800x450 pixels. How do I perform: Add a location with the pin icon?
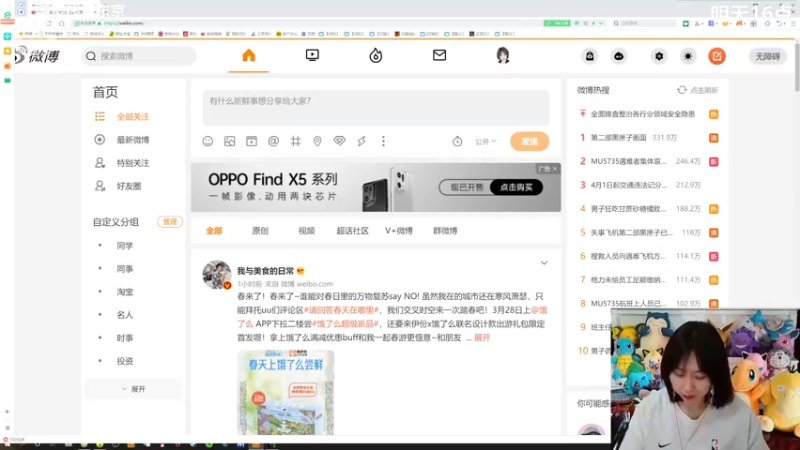click(317, 141)
